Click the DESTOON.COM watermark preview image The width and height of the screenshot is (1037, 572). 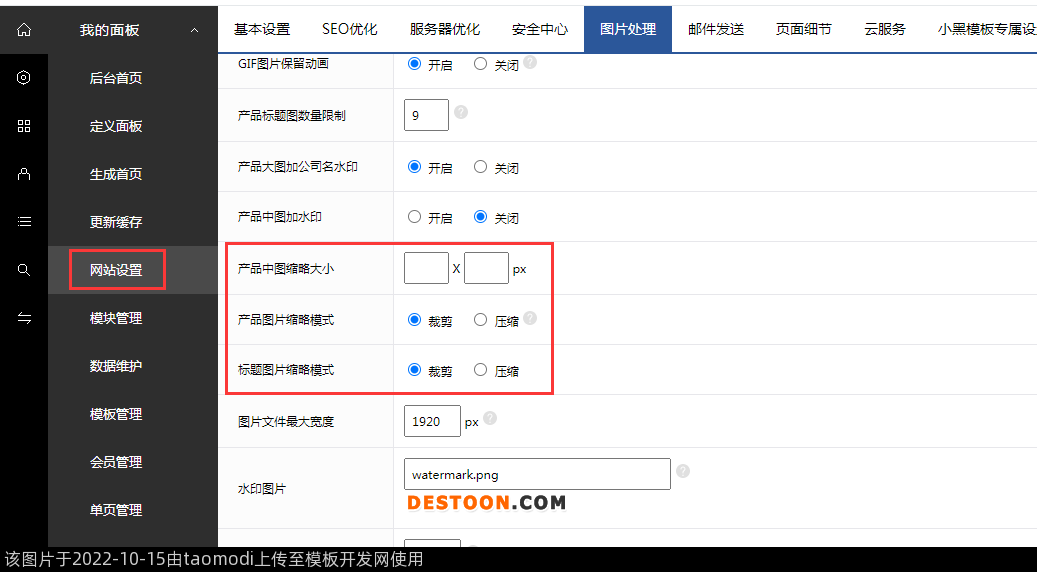(x=486, y=503)
